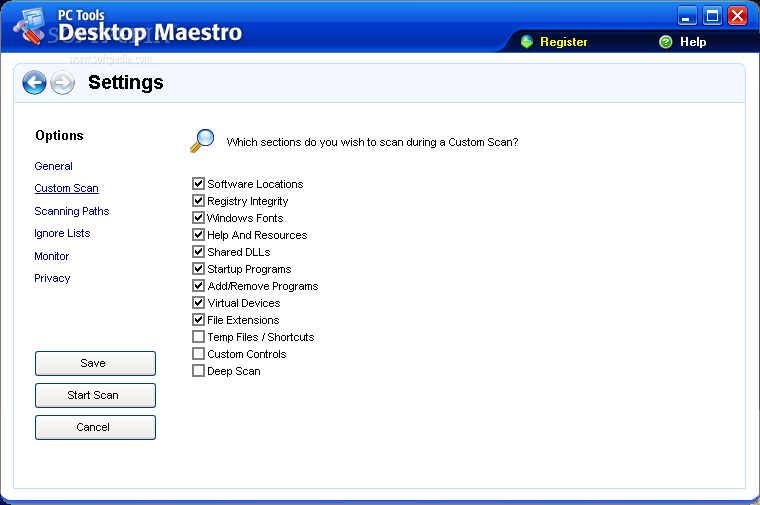
Task: Uncheck Virtual Devices option
Action: (198, 302)
